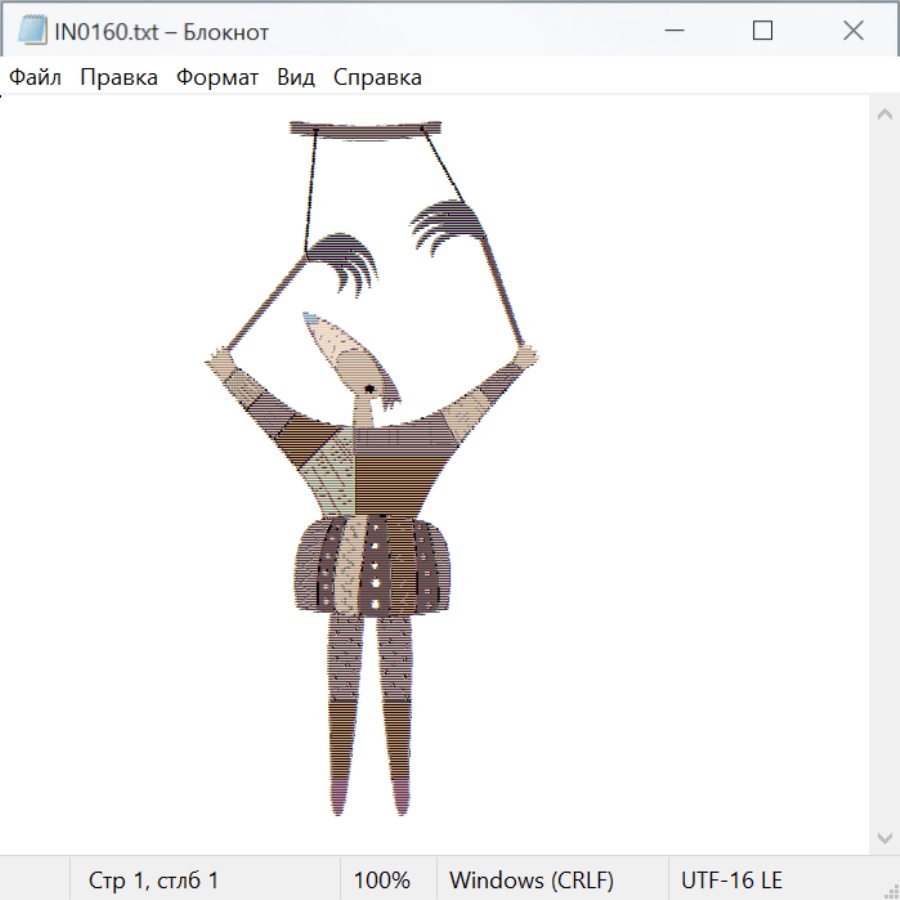The width and height of the screenshot is (900, 900).
Task: Open the Файл menu
Action: pos(35,78)
